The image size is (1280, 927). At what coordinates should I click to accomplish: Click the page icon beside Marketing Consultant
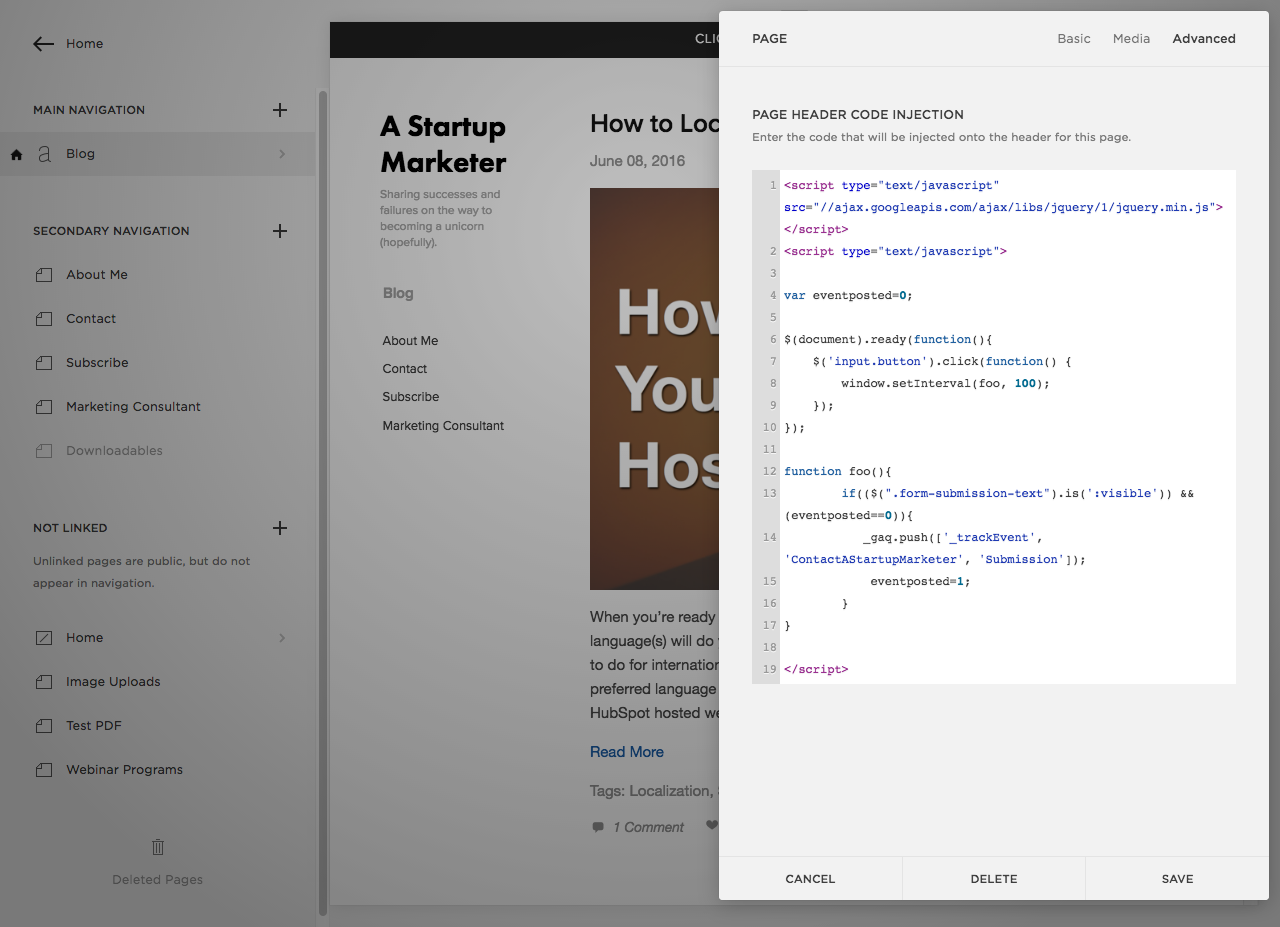point(43,407)
